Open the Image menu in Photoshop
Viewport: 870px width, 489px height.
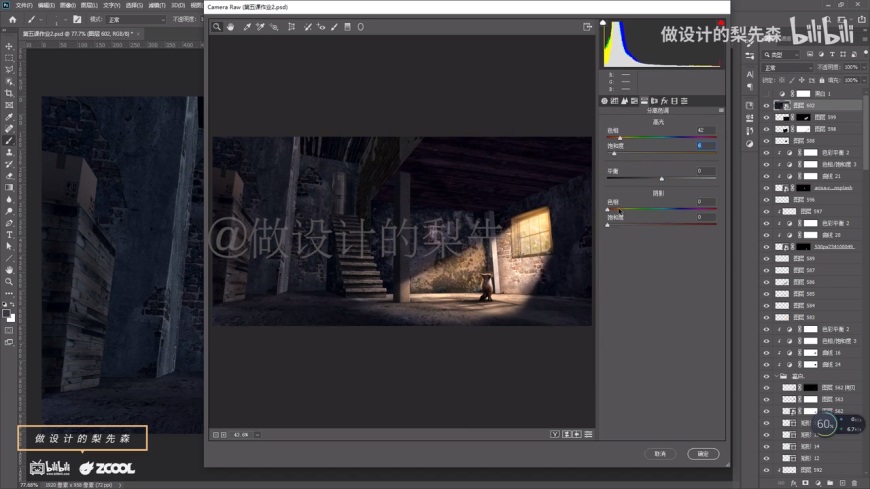[67, 5]
